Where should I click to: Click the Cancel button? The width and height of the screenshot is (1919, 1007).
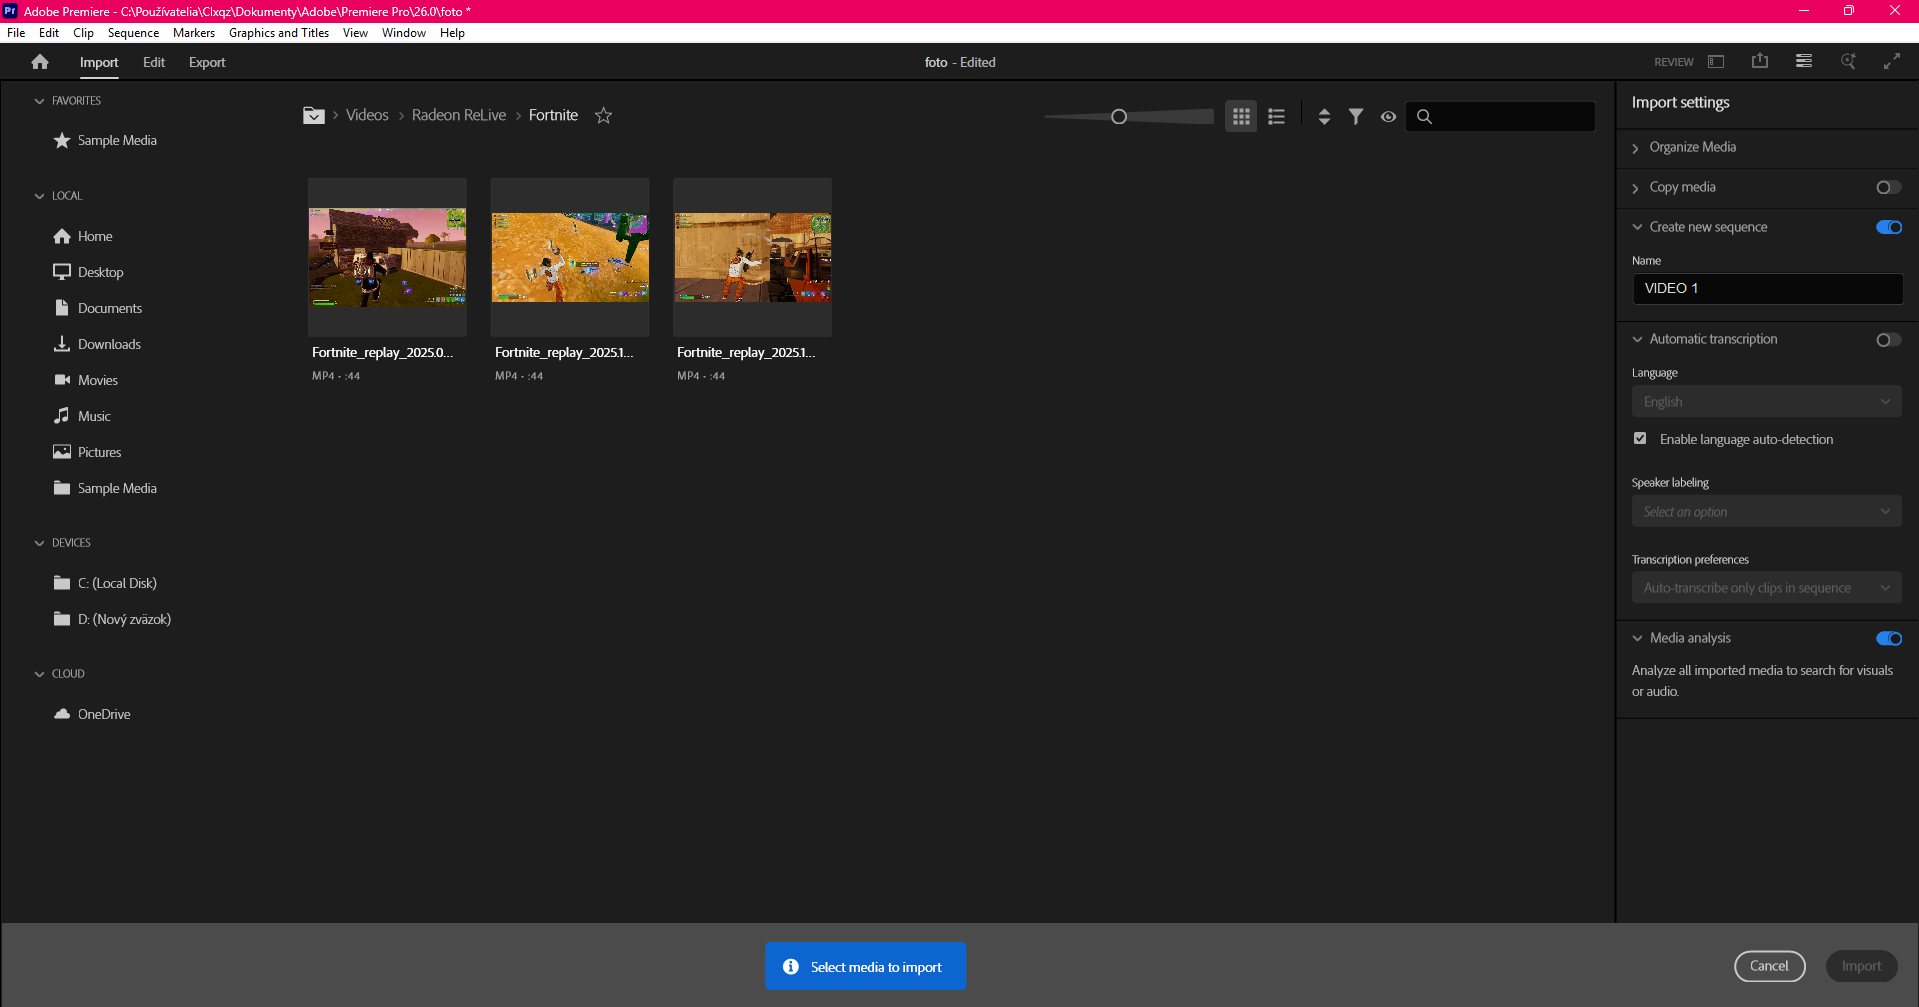[x=1768, y=966]
